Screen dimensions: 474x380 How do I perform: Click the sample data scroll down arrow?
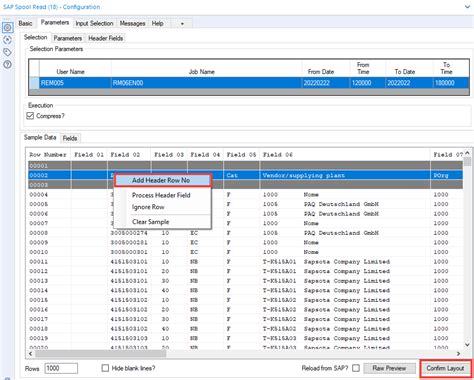(467, 345)
